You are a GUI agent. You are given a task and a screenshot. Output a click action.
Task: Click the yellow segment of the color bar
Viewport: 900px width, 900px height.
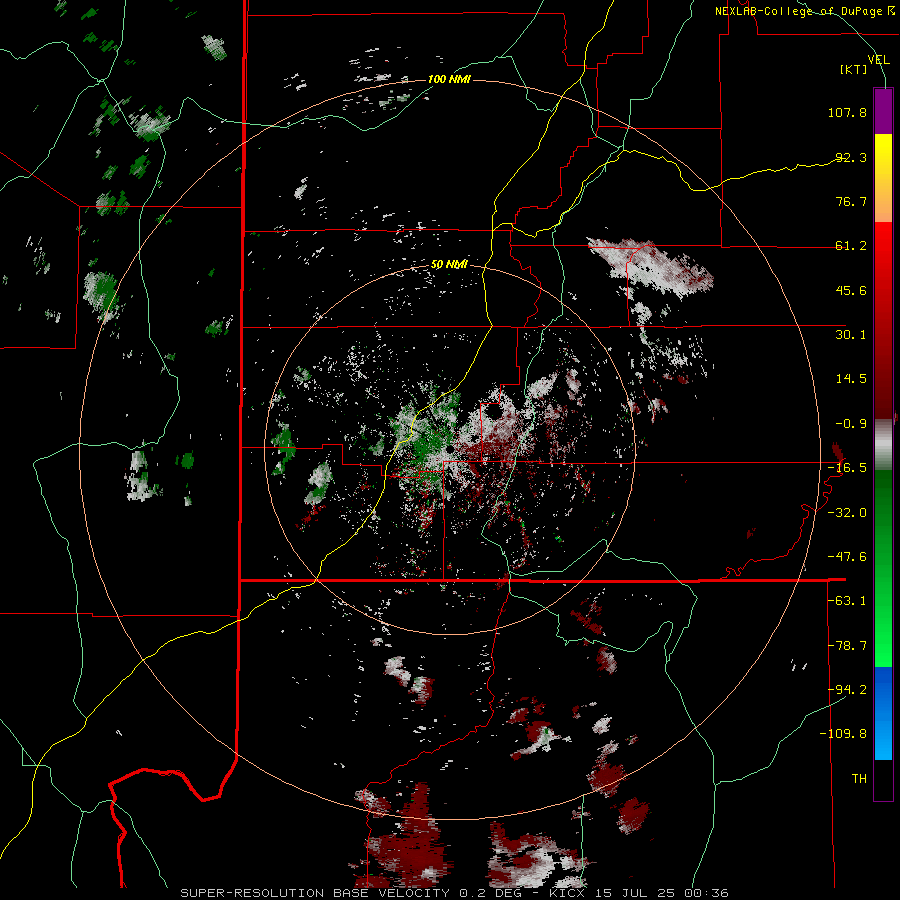(x=883, y=155)
